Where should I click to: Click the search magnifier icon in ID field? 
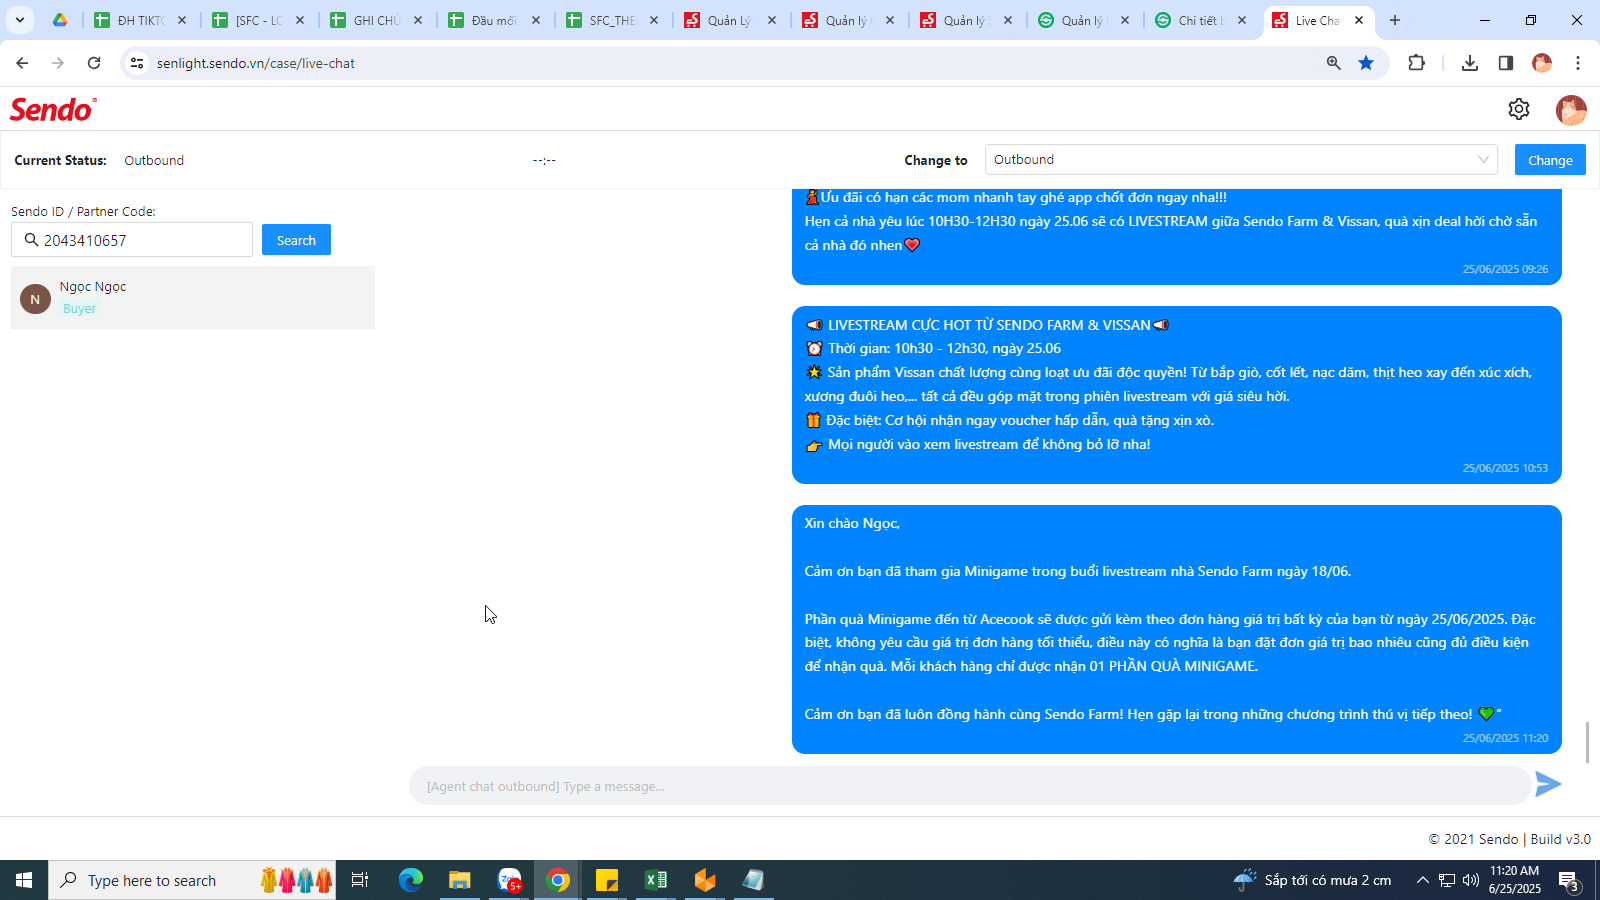[31, 240]
